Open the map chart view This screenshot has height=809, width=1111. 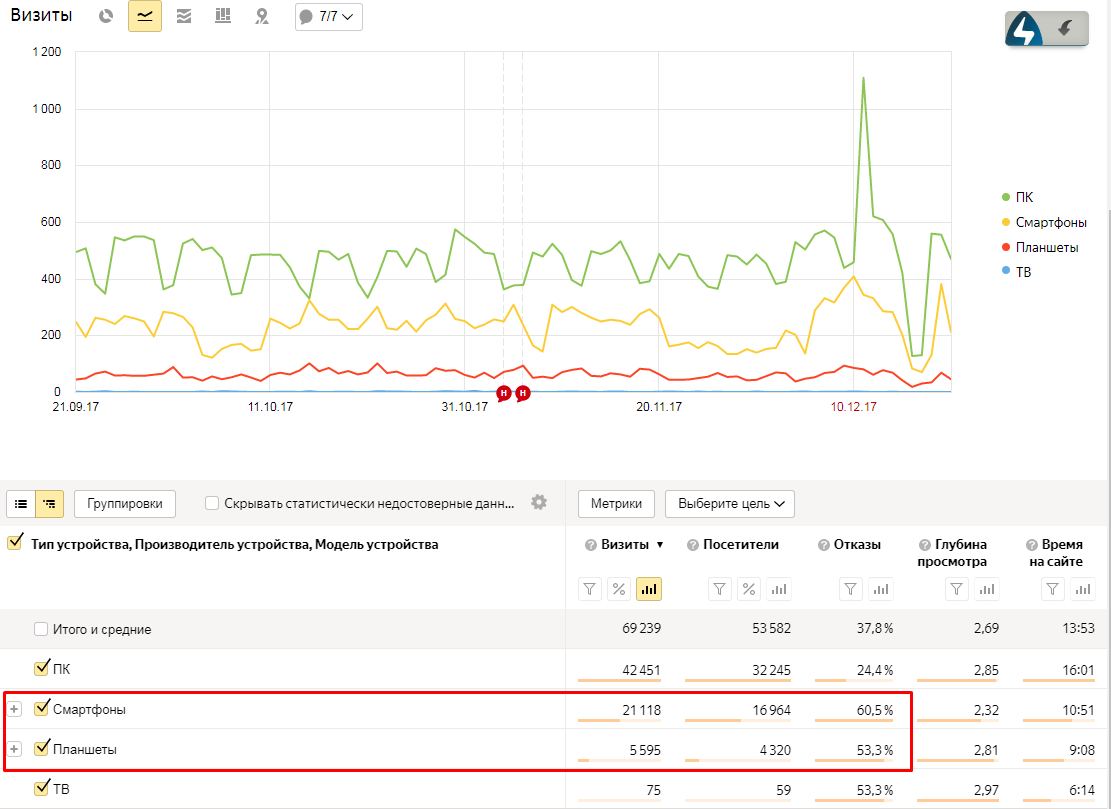click(262, 16)
